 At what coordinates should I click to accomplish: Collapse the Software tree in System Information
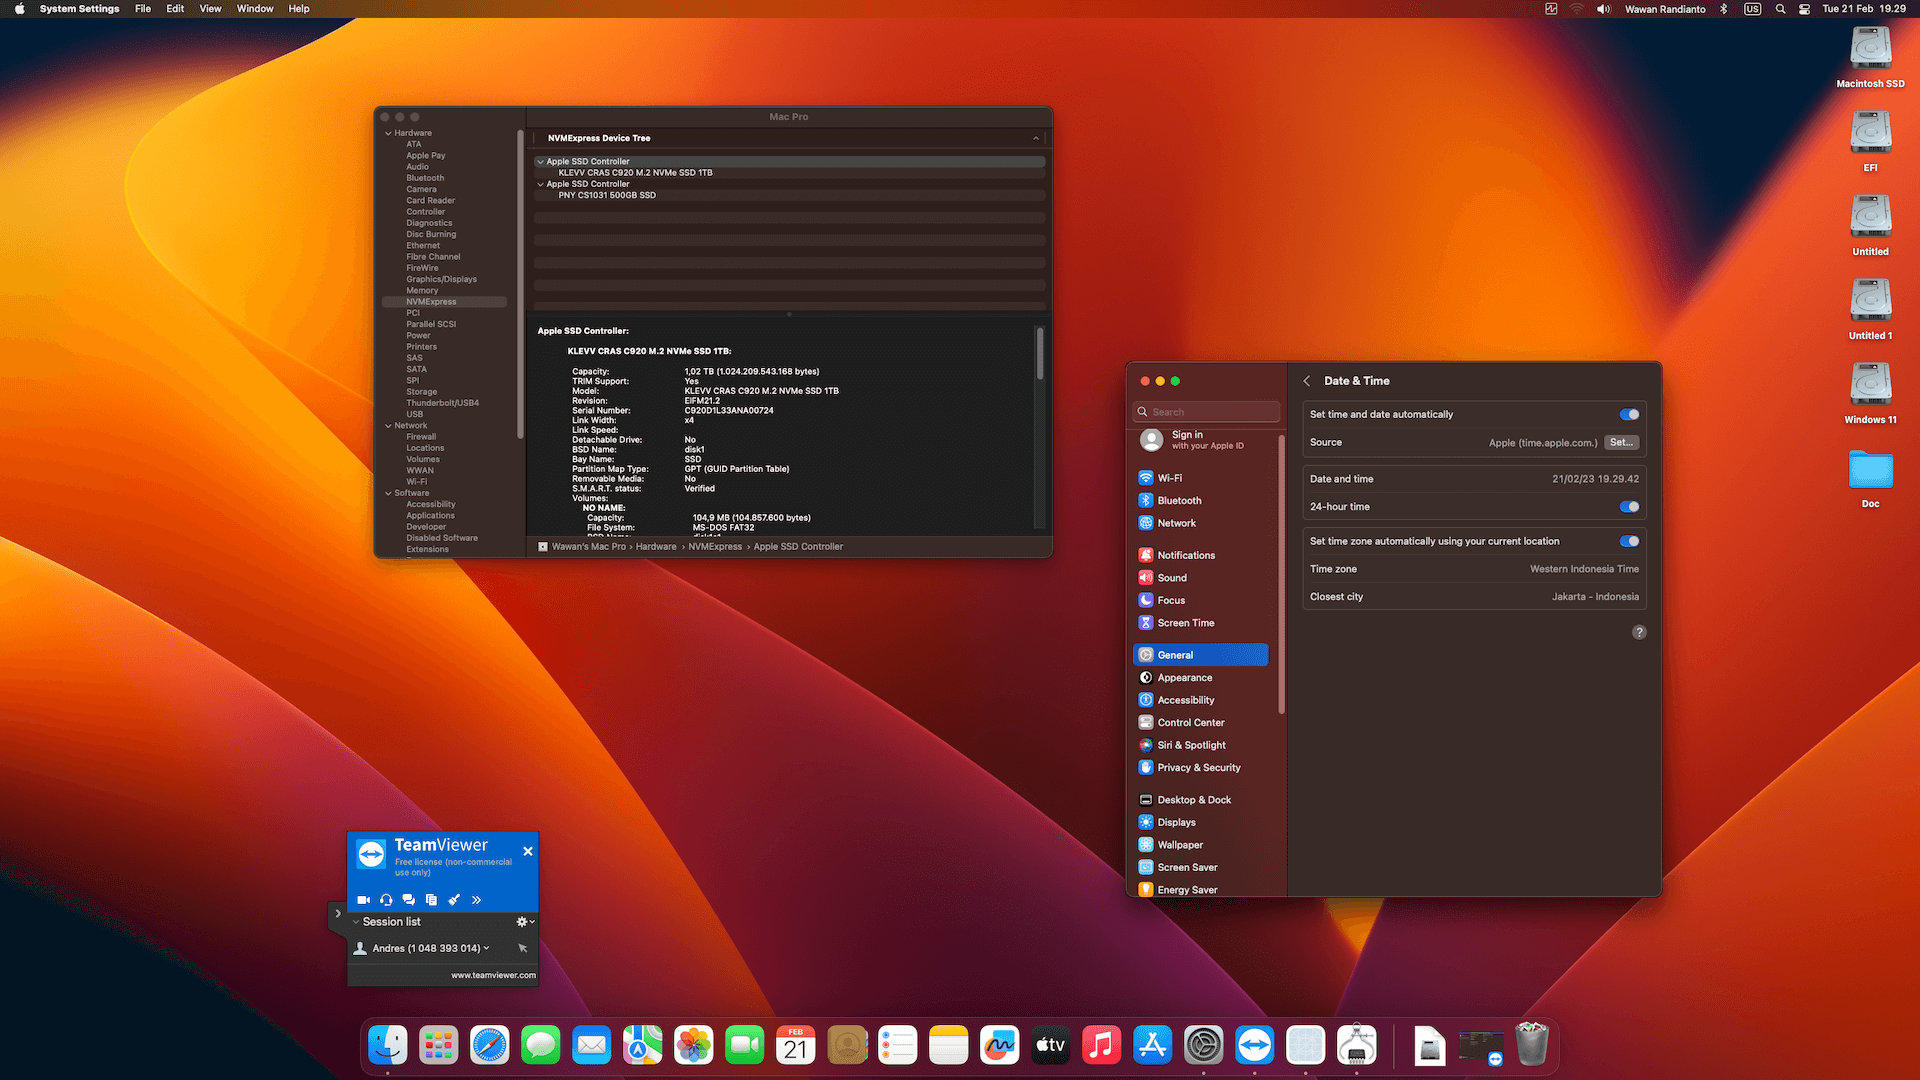(388, 493)
